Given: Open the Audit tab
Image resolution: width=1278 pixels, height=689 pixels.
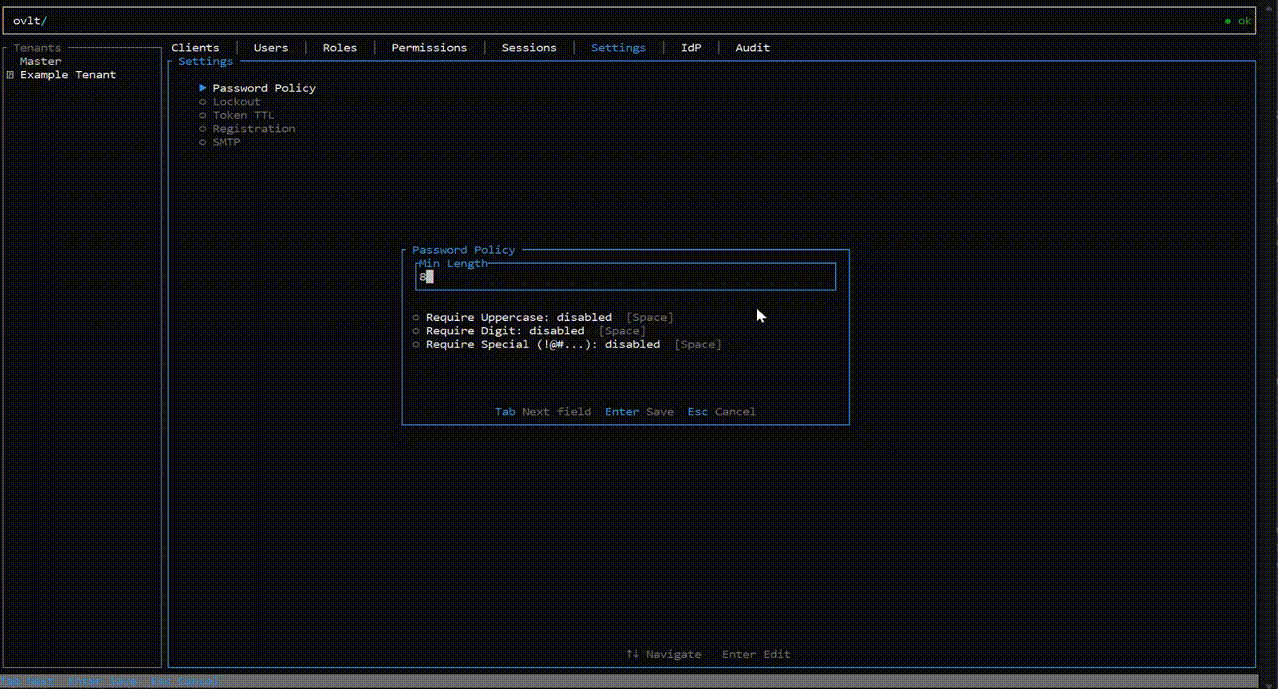Looking at the screenshot, I should click(x=752, y=47).
